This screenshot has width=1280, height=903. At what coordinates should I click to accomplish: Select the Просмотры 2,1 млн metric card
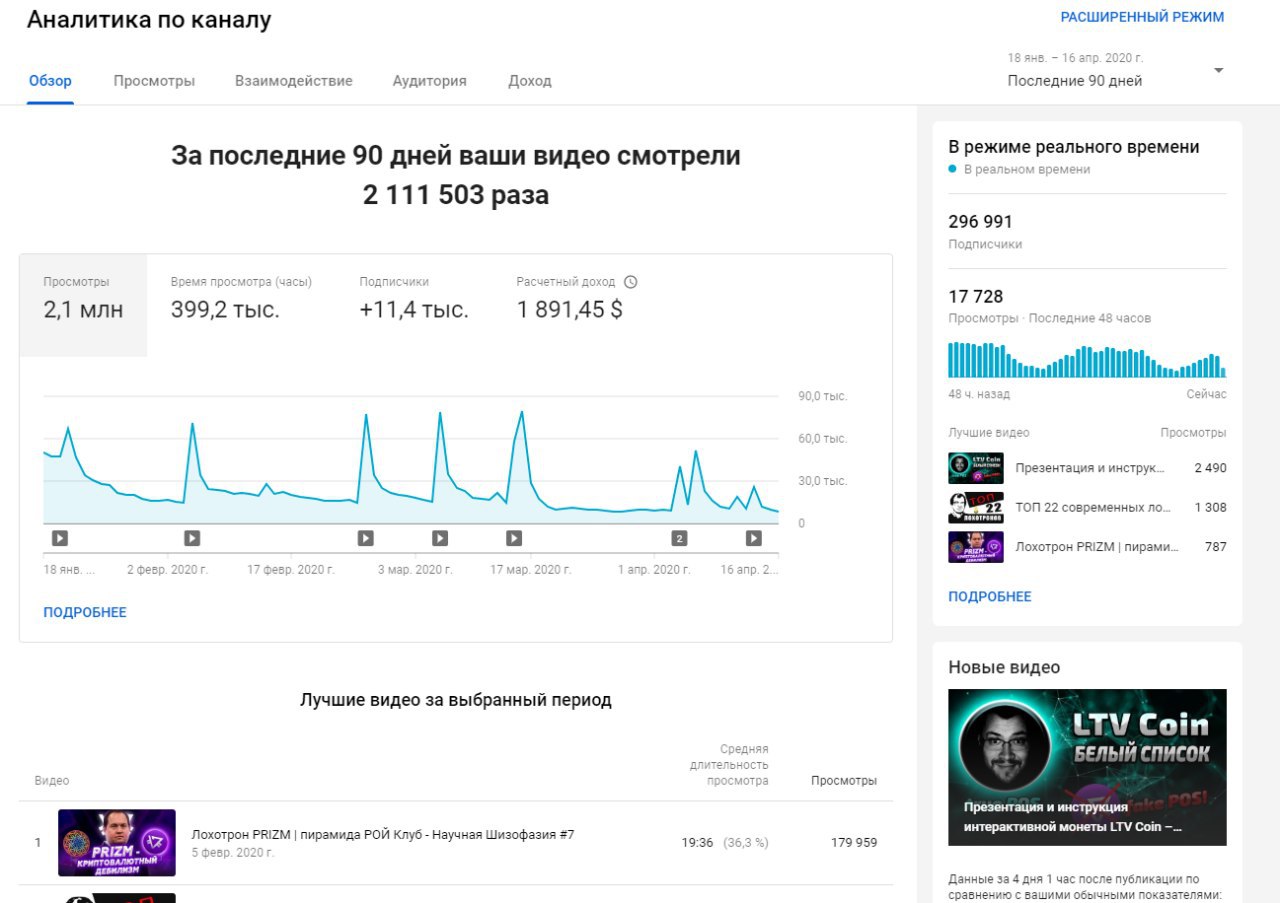[83, 305]
